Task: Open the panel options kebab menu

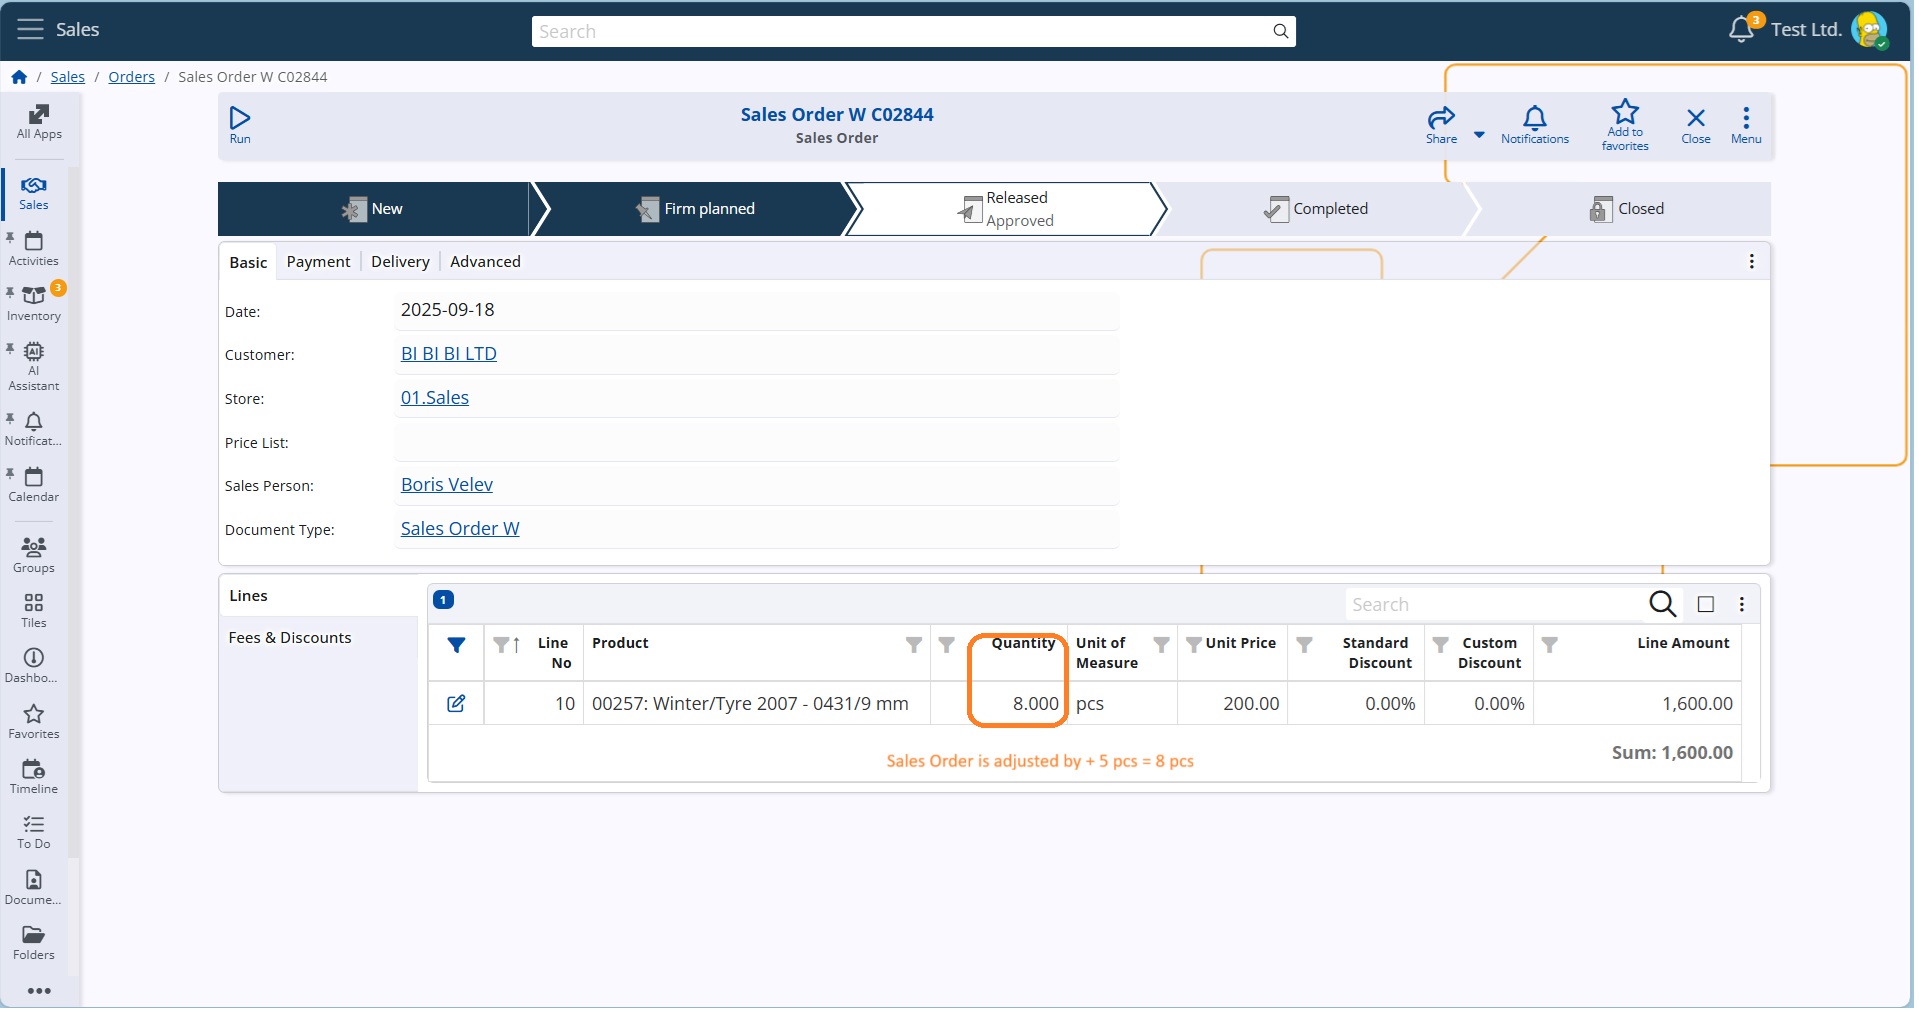Action: (x=1752, y=262)
